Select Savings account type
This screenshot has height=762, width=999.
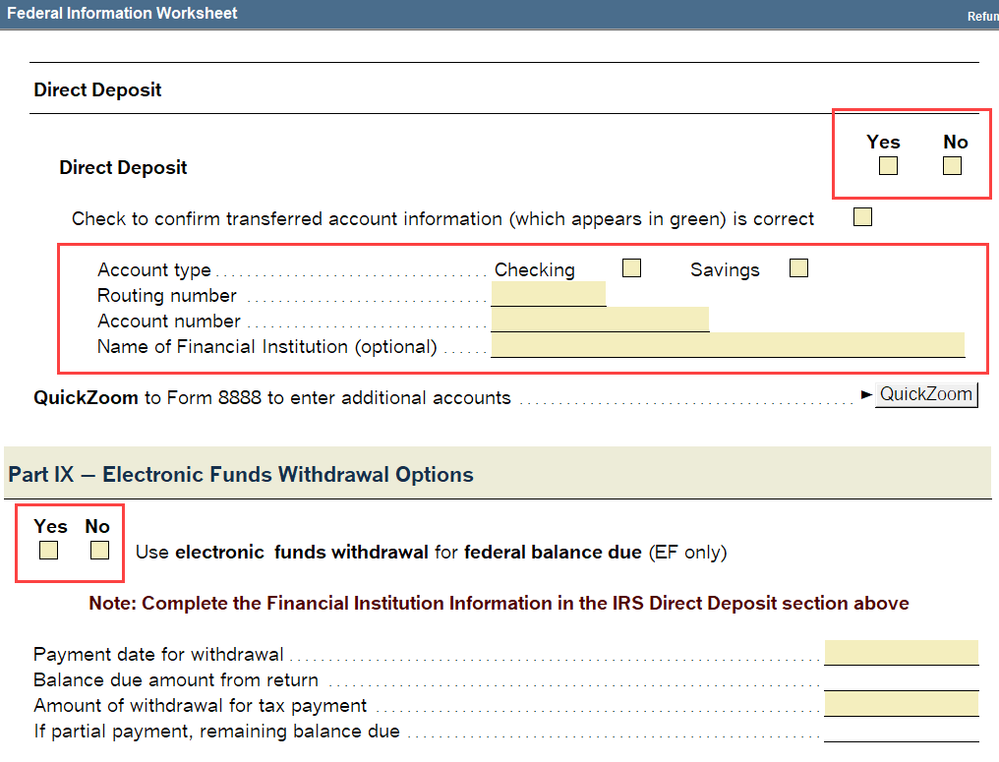(798, 268)
